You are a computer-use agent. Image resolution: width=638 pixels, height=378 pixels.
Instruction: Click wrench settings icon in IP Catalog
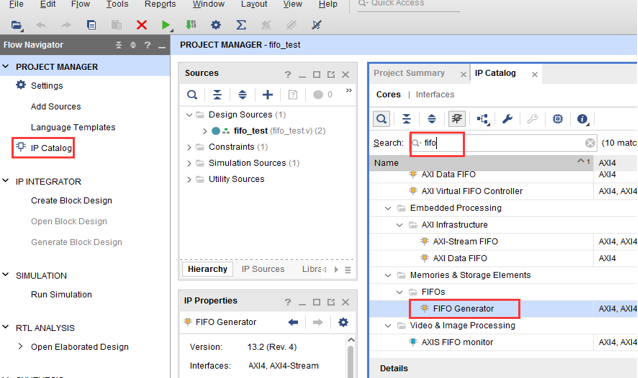(507, 119)
